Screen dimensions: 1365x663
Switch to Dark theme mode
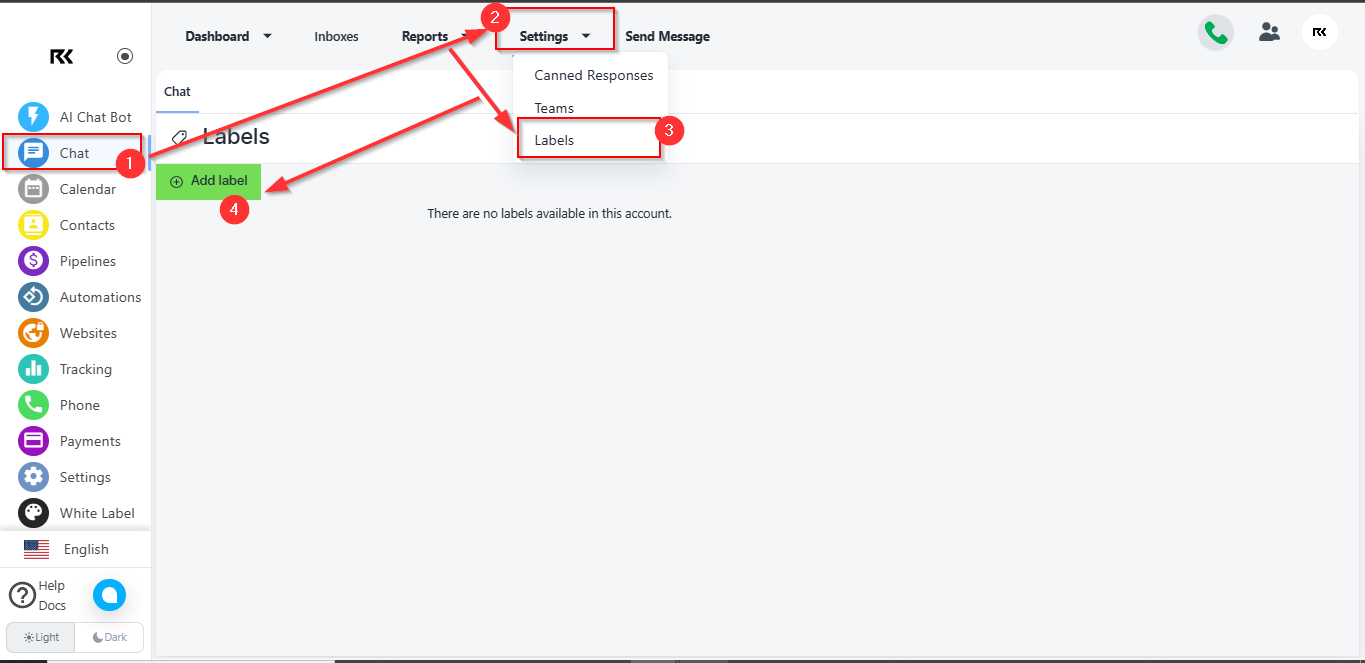tap(109, 637)
